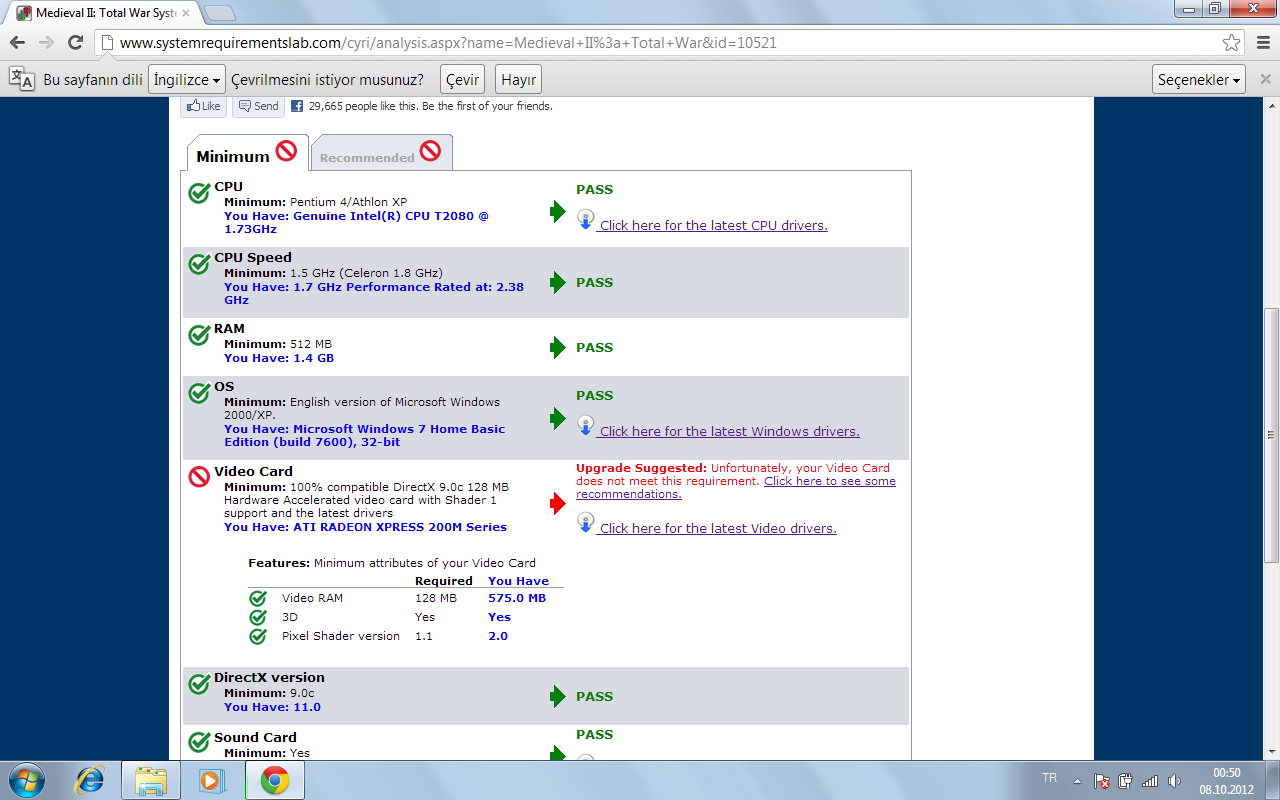
Task: Click the PASS text in the RAM row
Action: [x=594, y=348]
